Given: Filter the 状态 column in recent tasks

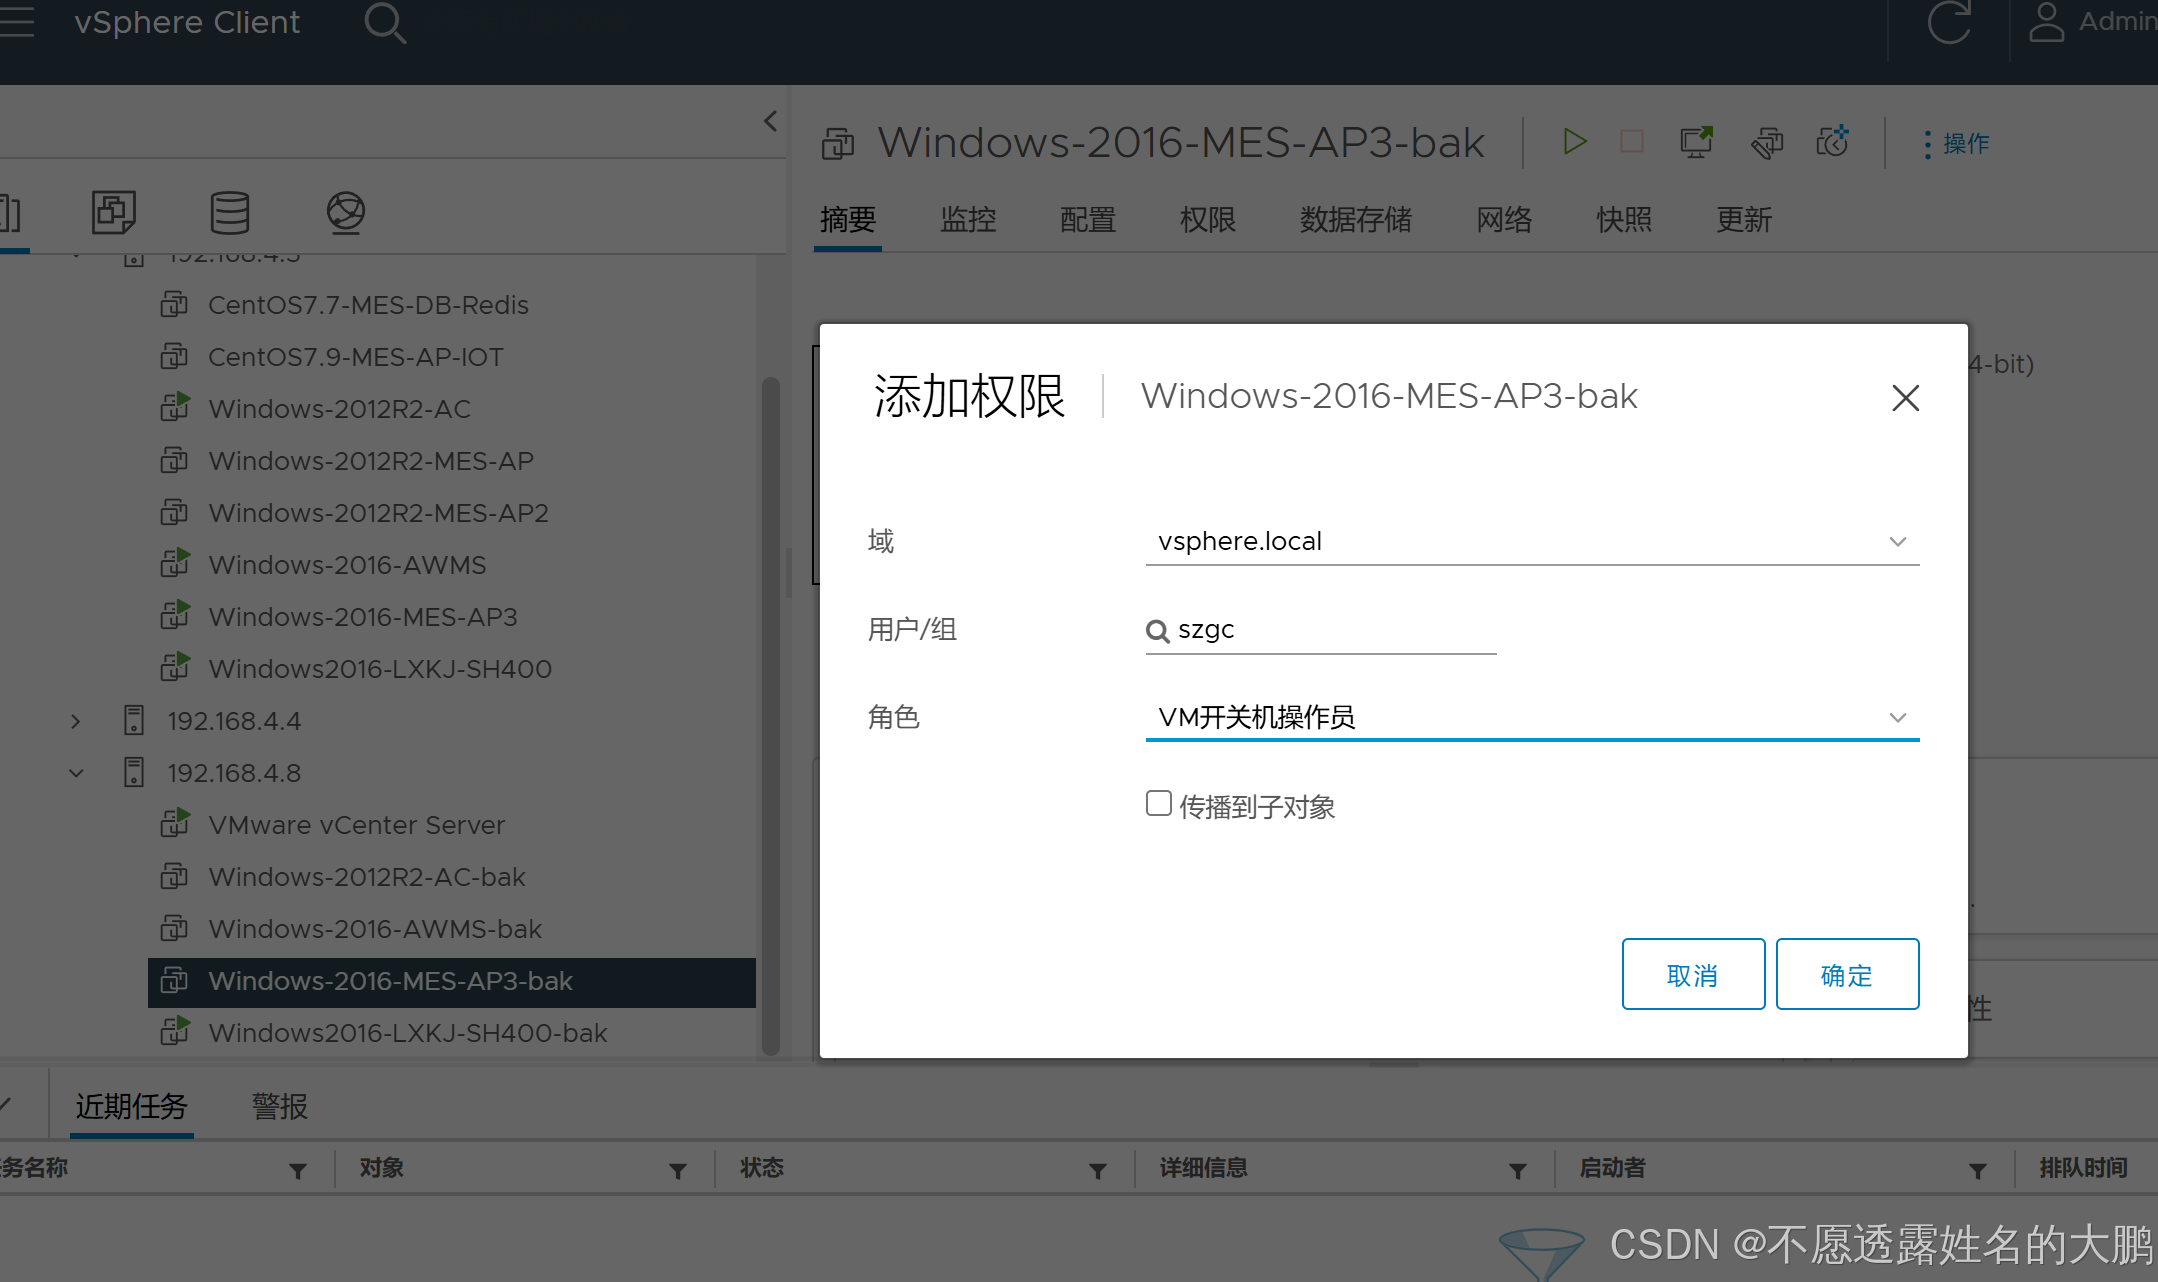Looking at the screenshot, I should (x=1097, y=1170).
